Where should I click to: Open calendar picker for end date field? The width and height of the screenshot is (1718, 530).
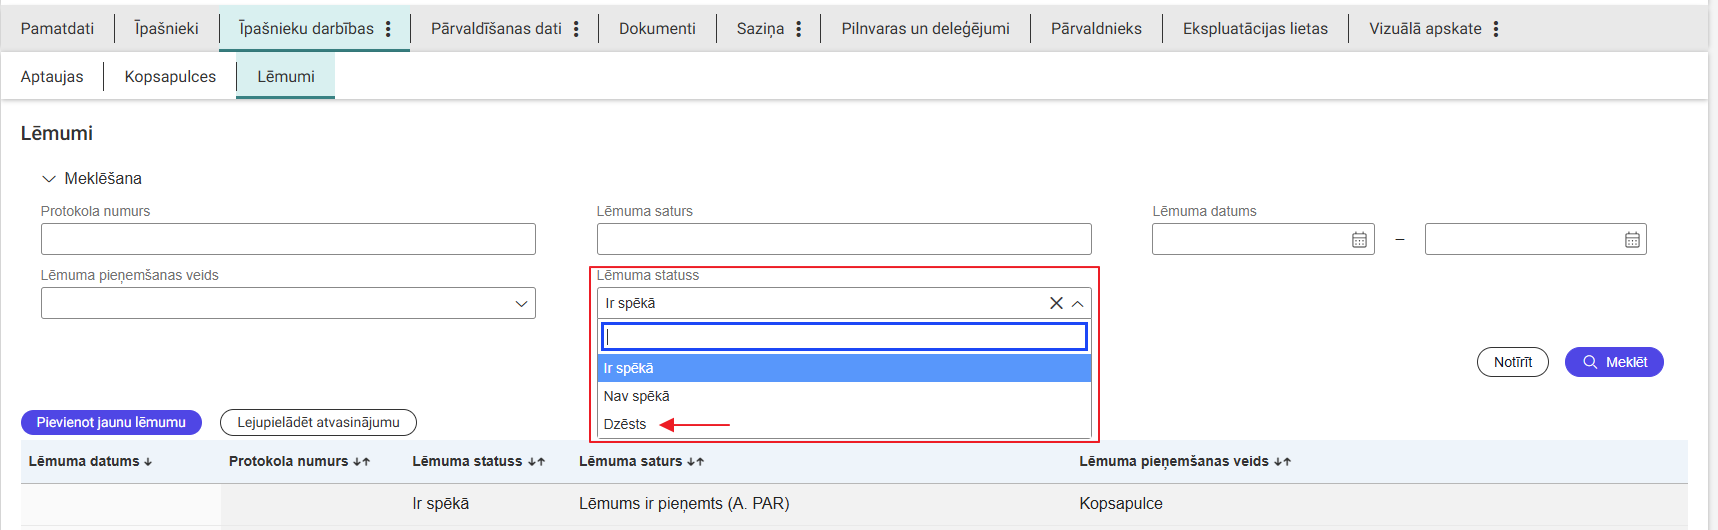click(1632, 240)
